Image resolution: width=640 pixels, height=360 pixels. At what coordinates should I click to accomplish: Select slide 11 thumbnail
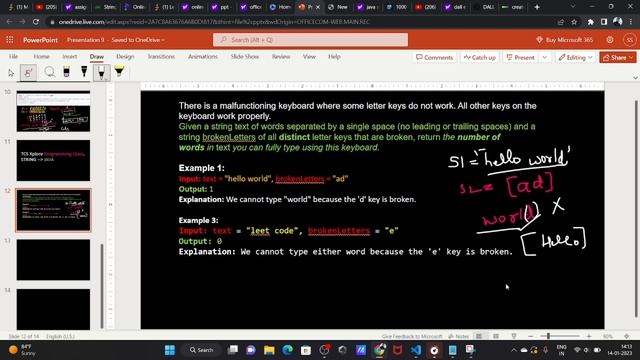pyautogui.click(x=53, y=160)
